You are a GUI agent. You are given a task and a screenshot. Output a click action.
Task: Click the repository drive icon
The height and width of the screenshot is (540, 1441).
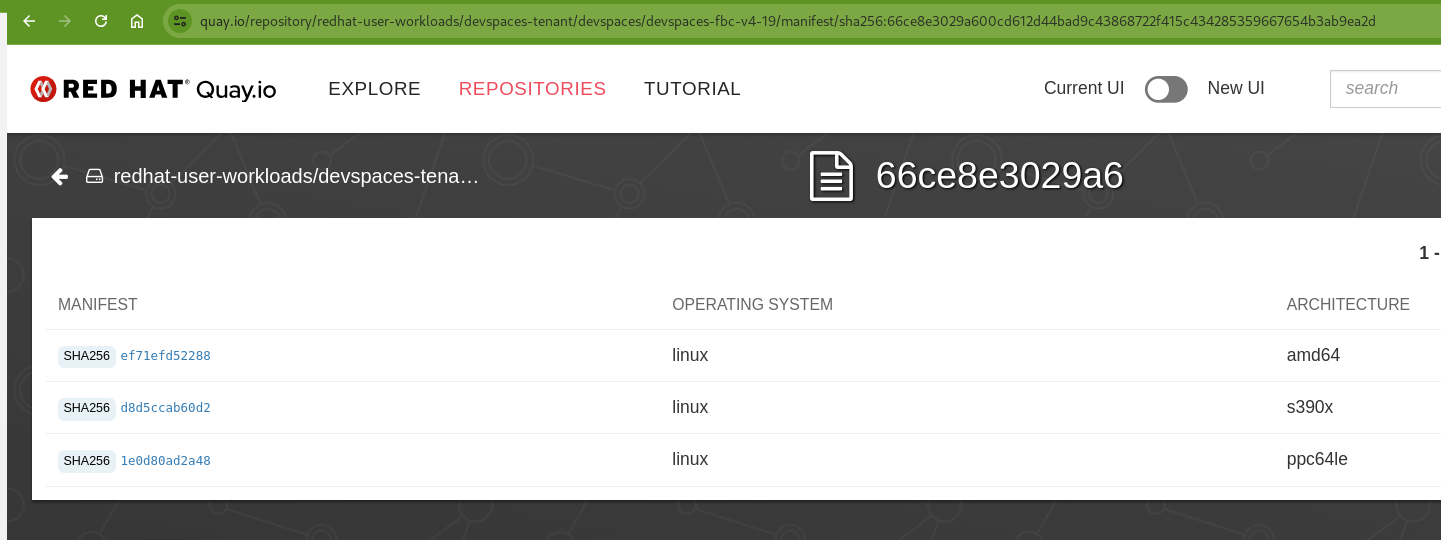point(95,177)
